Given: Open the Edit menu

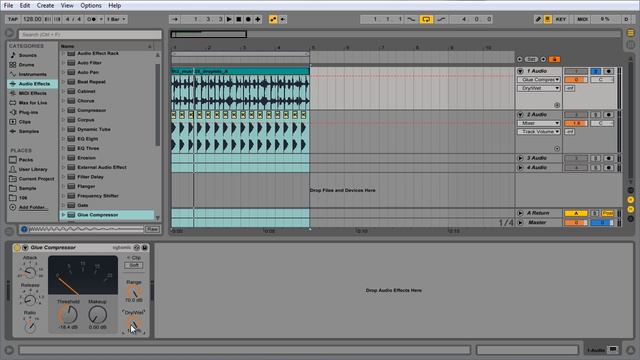Looking at the screenshot, I should [25, 5].
